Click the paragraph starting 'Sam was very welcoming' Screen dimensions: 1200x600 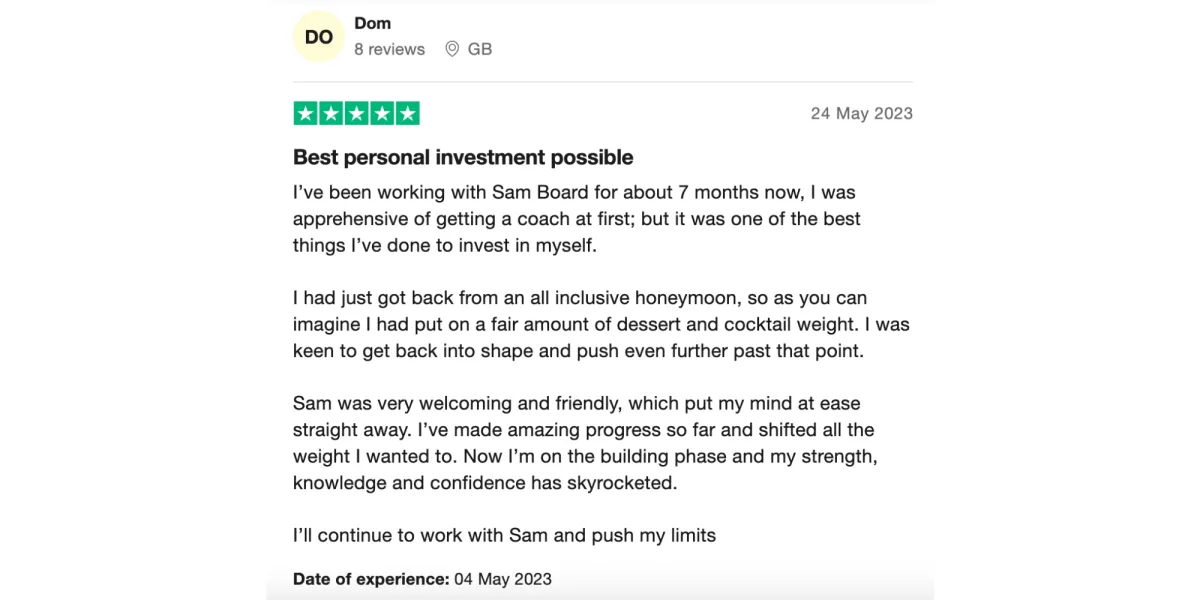[x=585, y=443]
